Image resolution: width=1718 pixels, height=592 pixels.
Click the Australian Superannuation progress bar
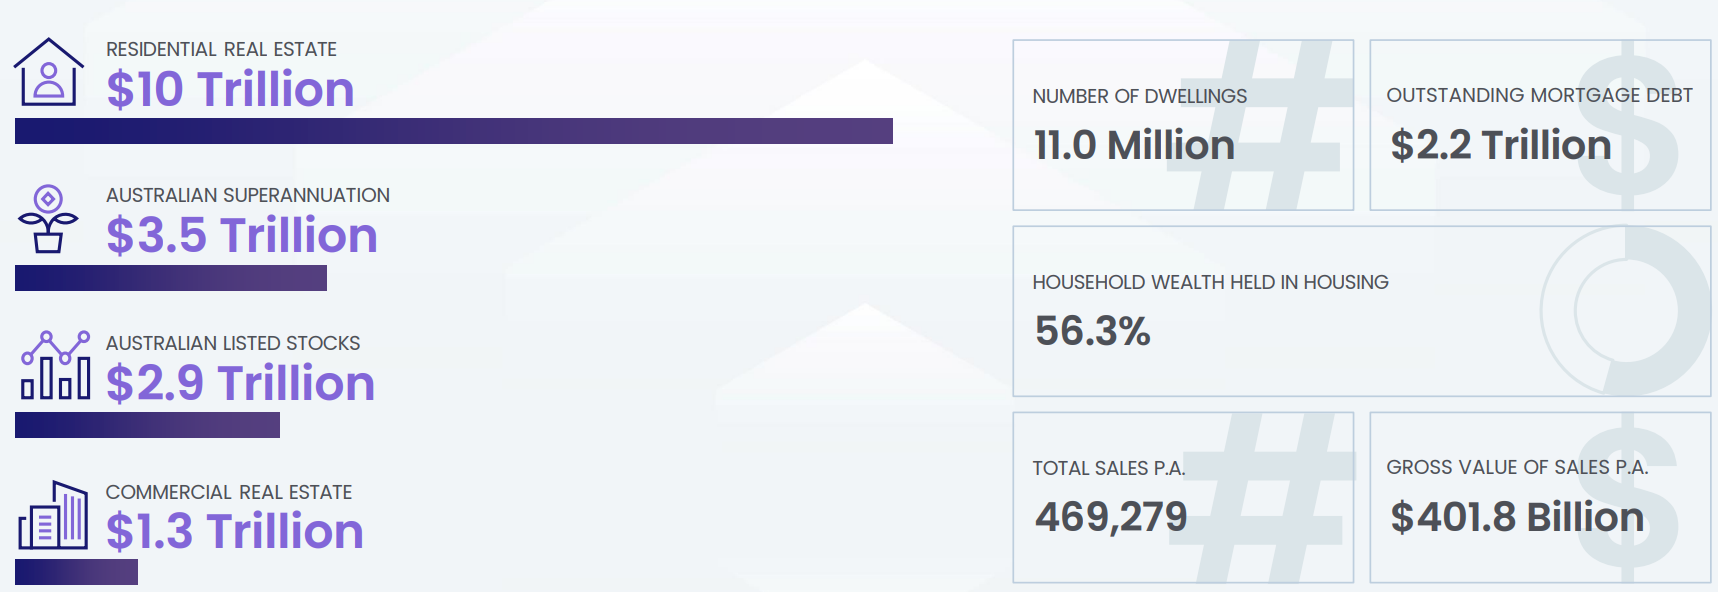(171, 278)
